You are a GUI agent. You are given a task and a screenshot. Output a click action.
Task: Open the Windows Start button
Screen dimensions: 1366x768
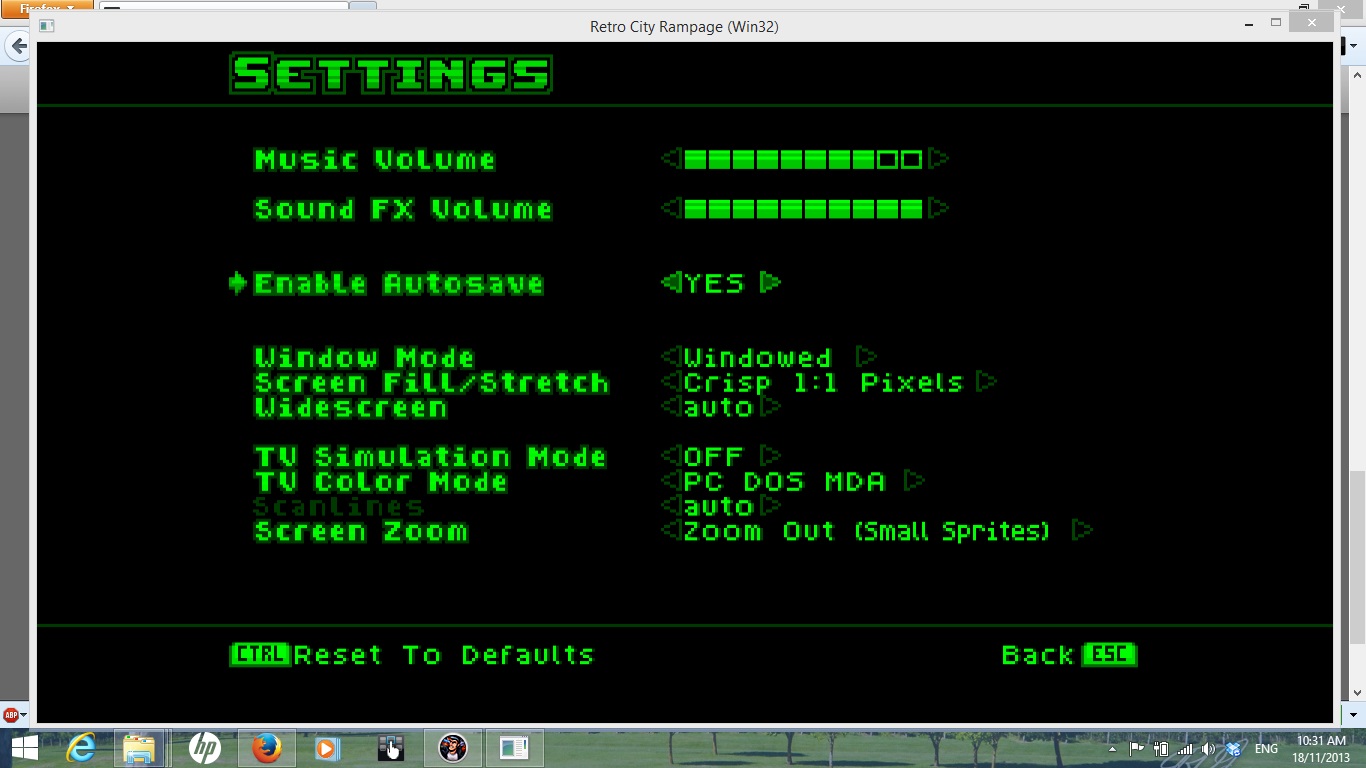pyautogui.click(x=24, y=748)
